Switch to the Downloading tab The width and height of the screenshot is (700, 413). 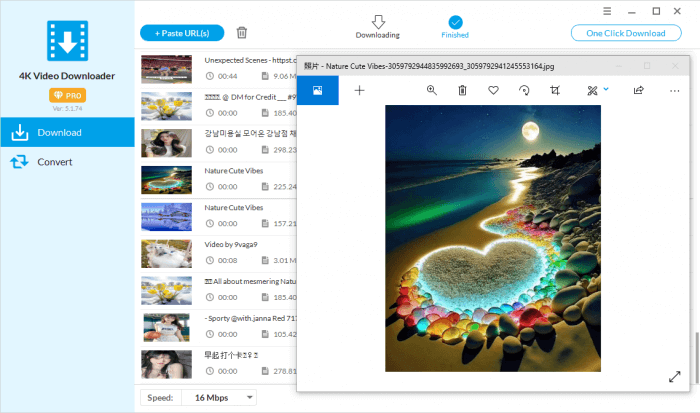pyautogui.click(x=377, y=27)
